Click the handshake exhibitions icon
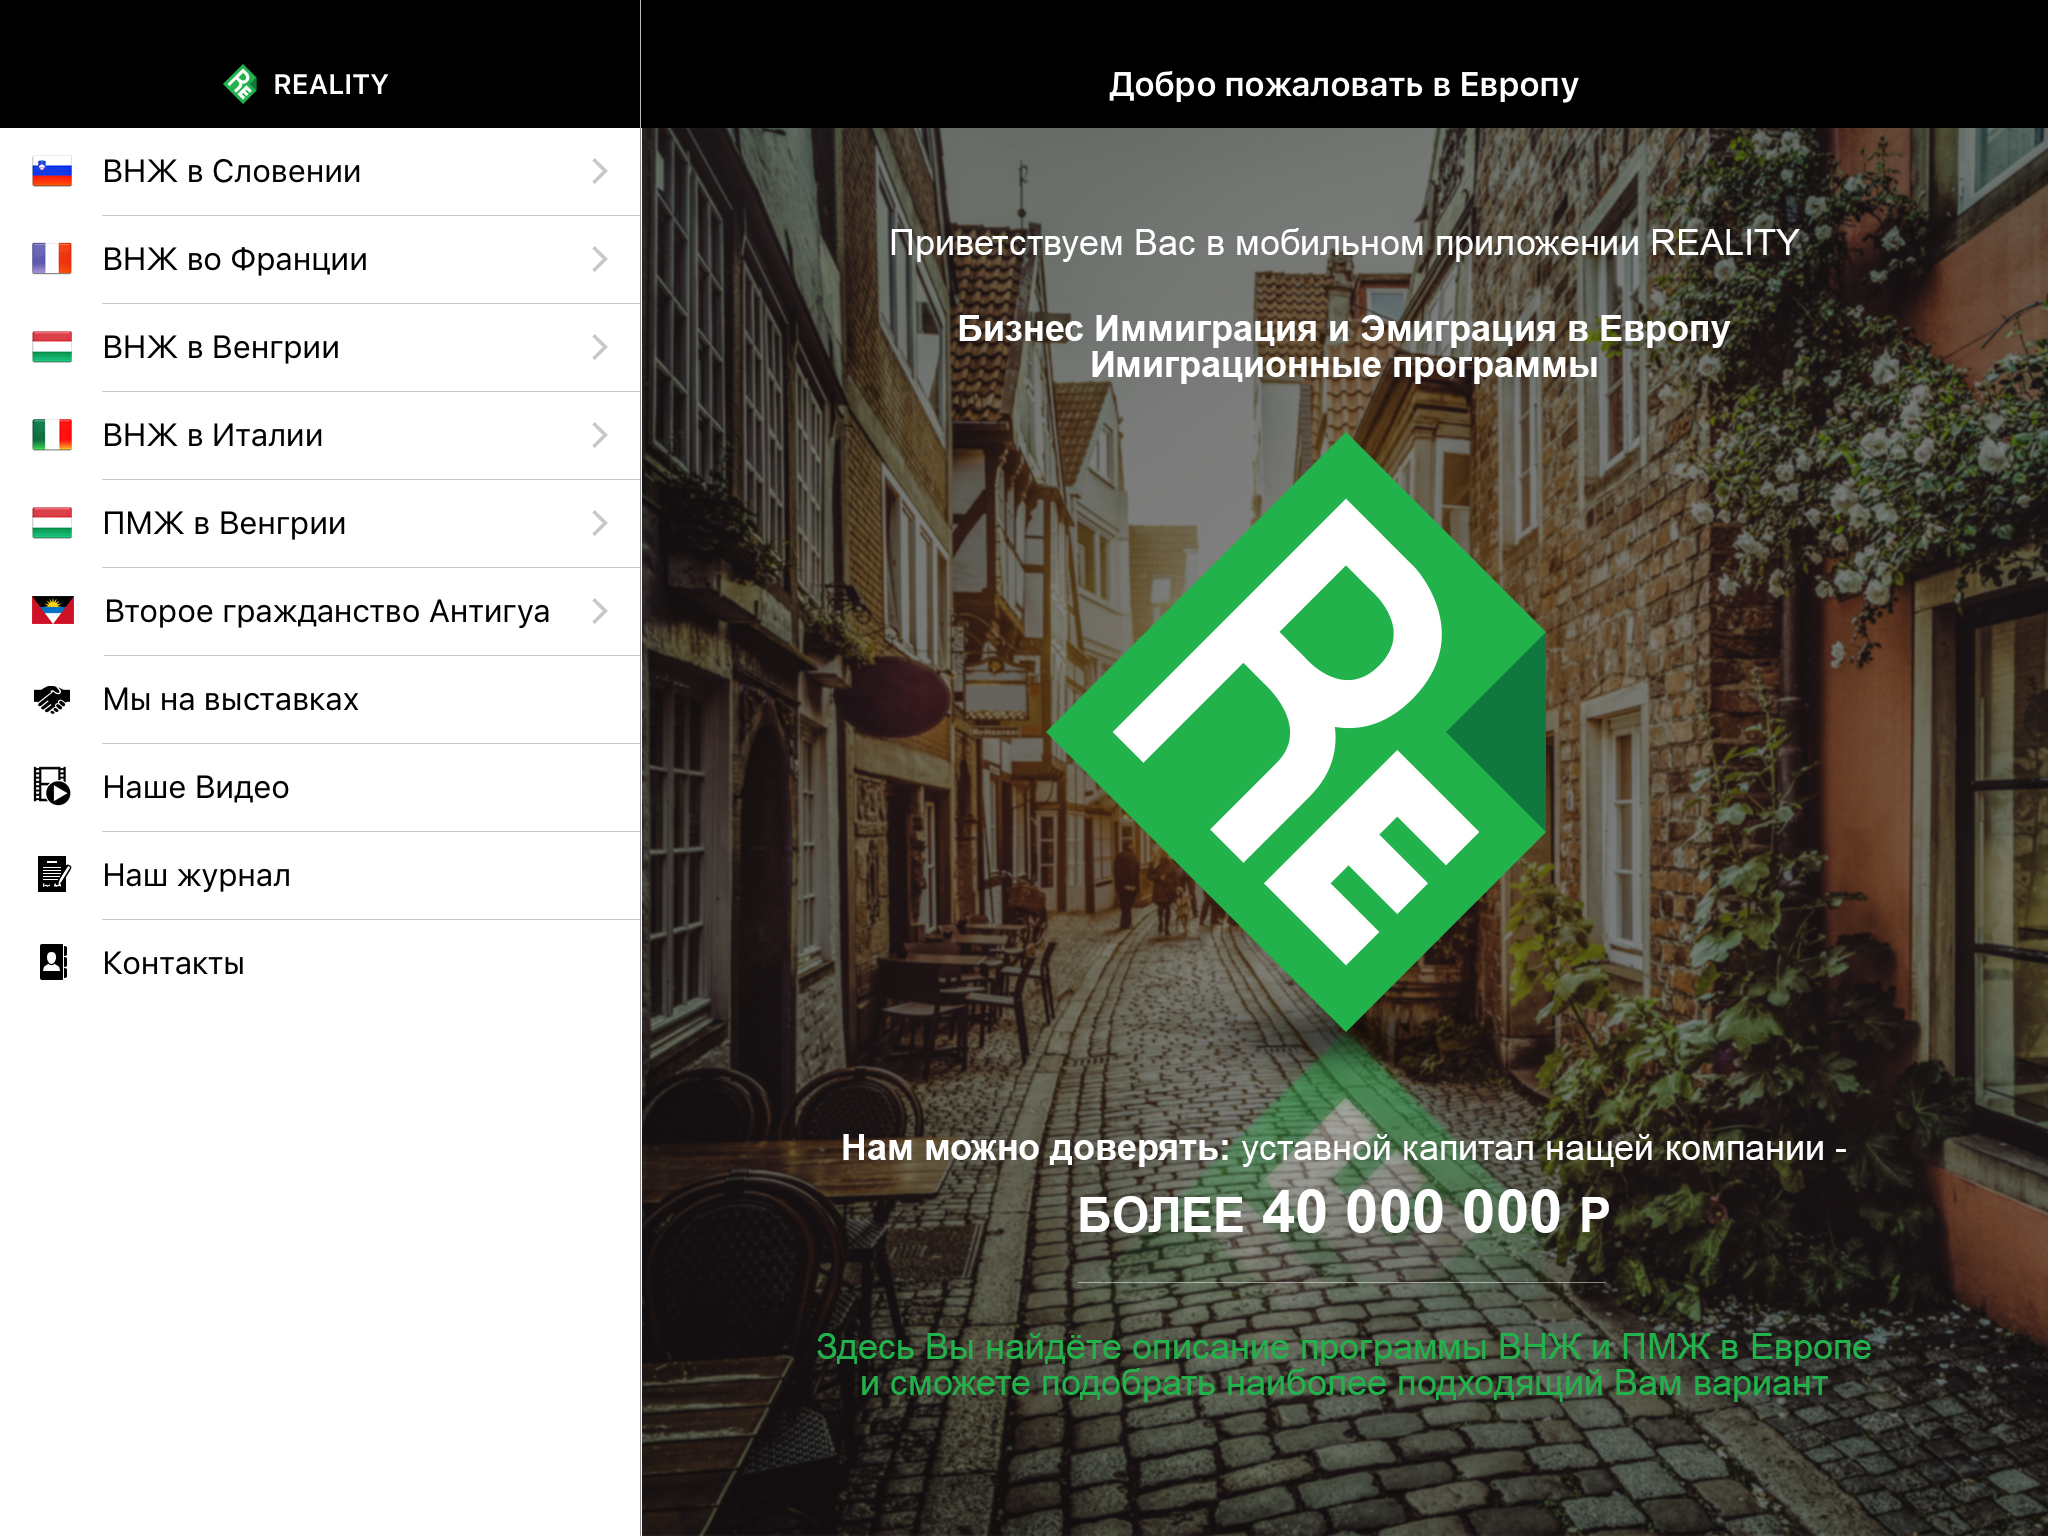2048x1536 pixels. click(52, 699)
